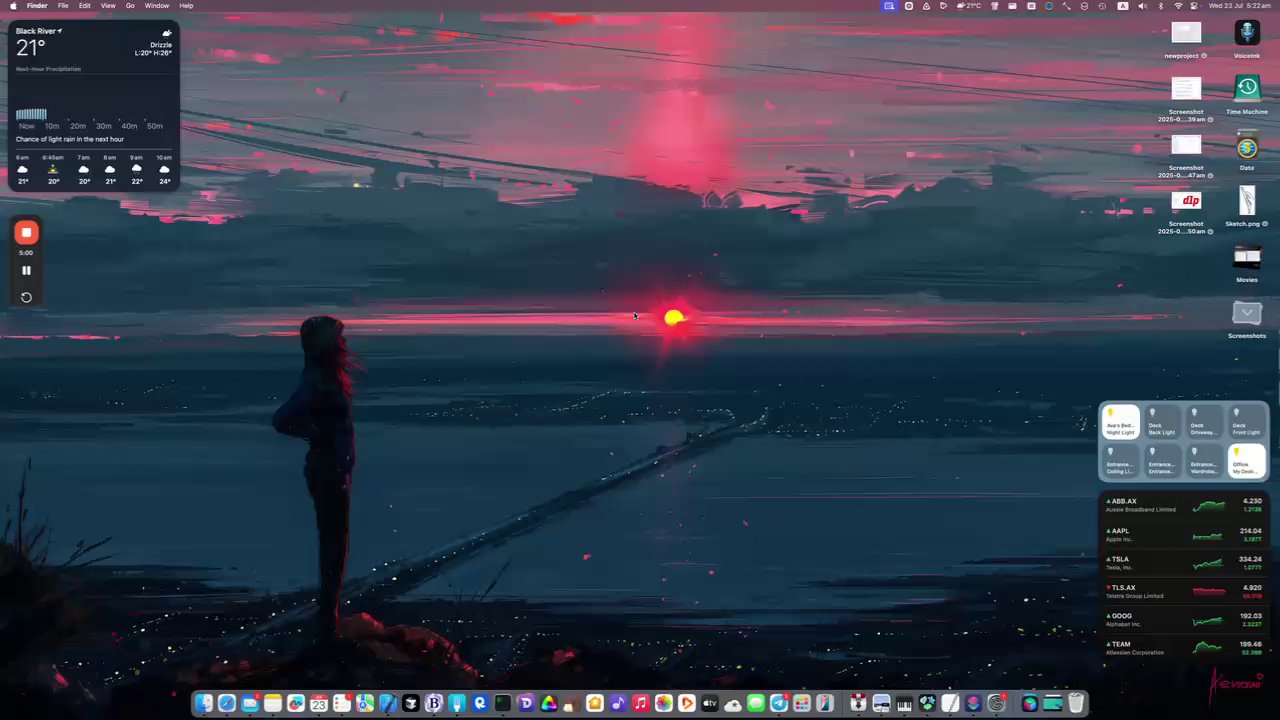This screenshot has height=720, width=1280.
Task: Open Time Machine menu bar icon
Action: (x=1102, y=6)
